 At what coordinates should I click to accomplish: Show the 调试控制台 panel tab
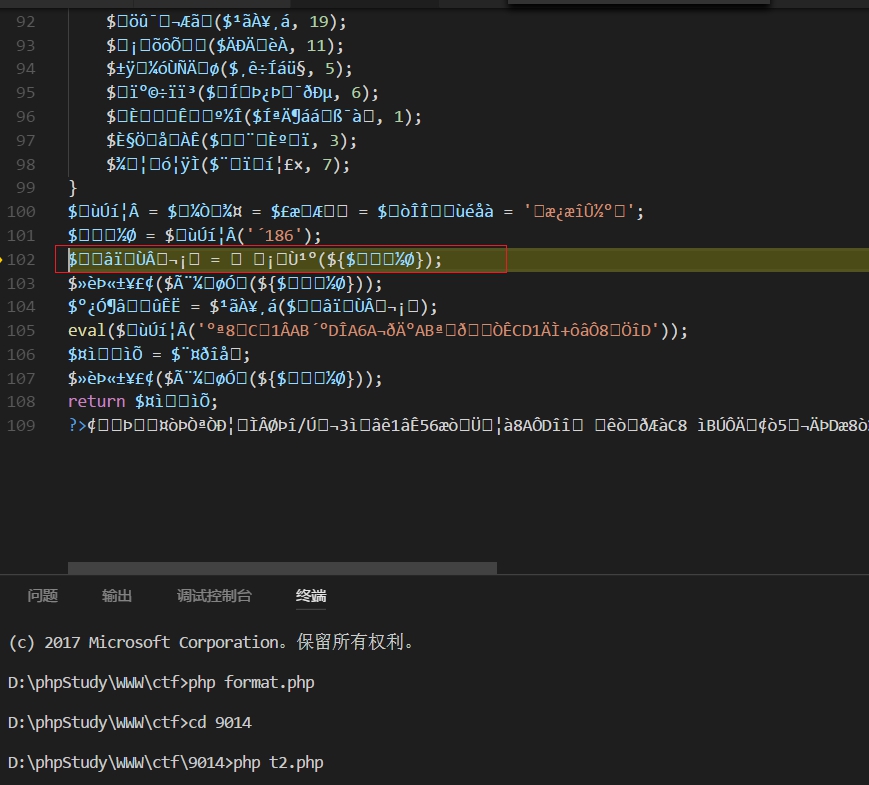point(214,596)
